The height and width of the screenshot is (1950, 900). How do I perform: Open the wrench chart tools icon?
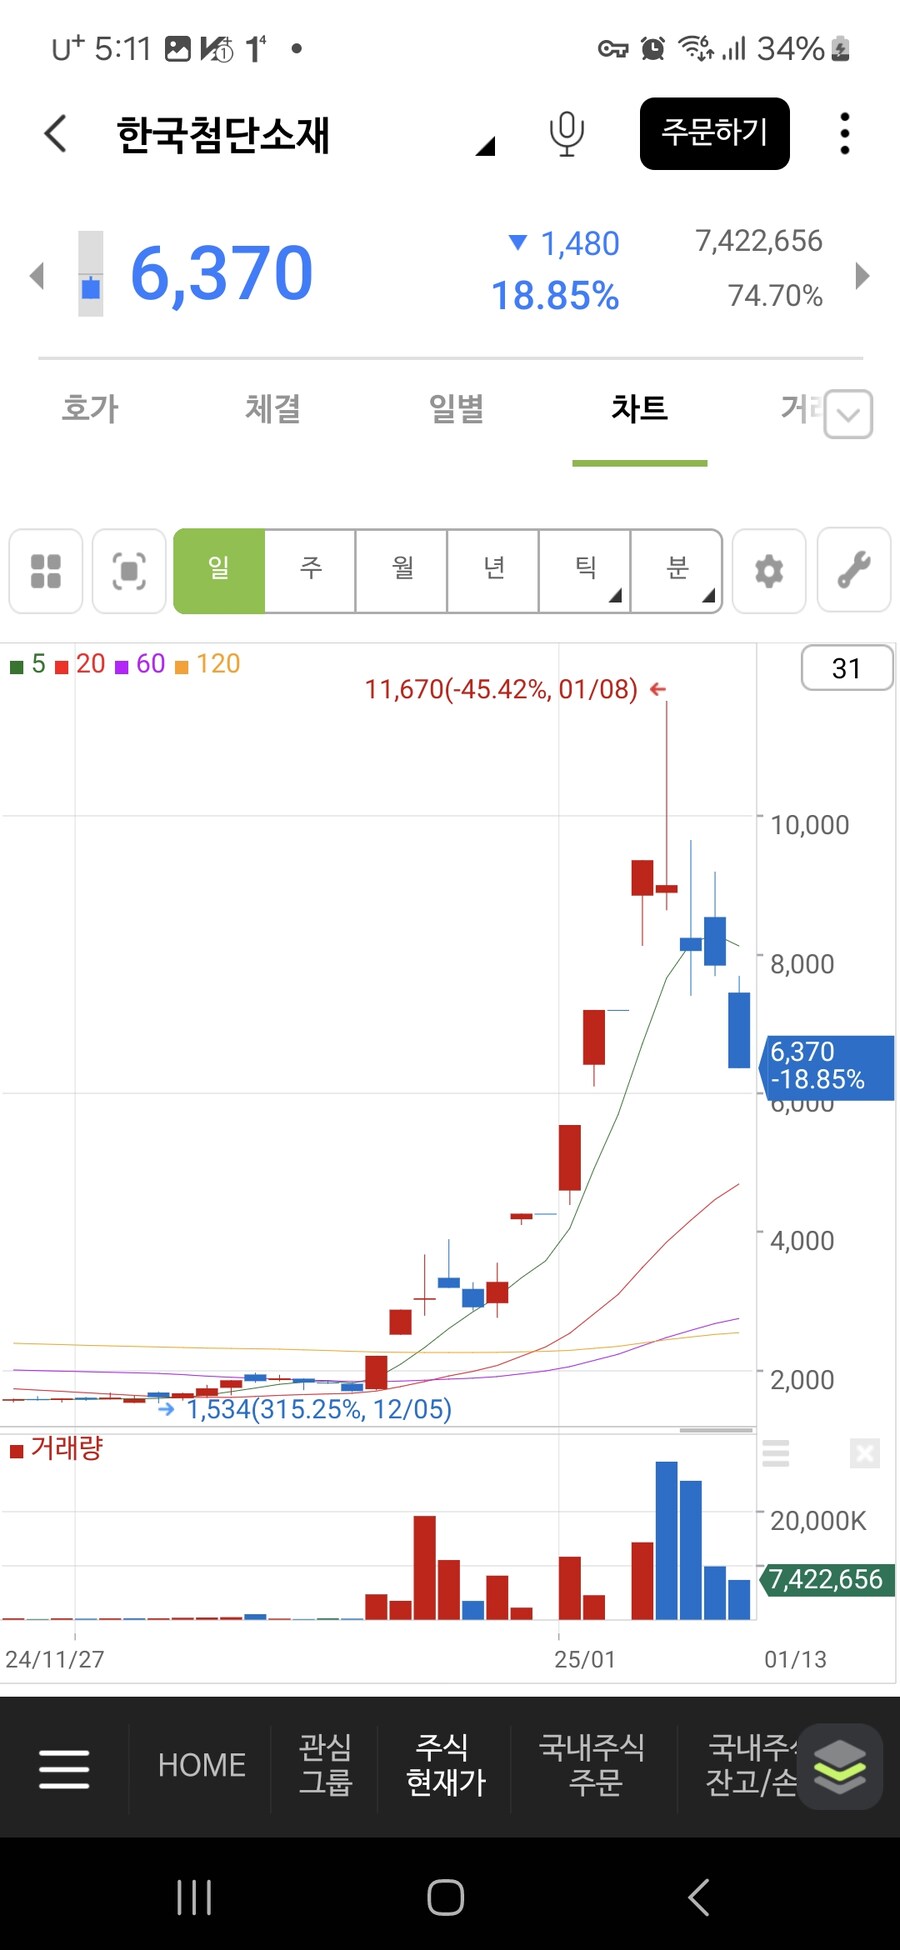pyautogui.click(x=853, y=571)
